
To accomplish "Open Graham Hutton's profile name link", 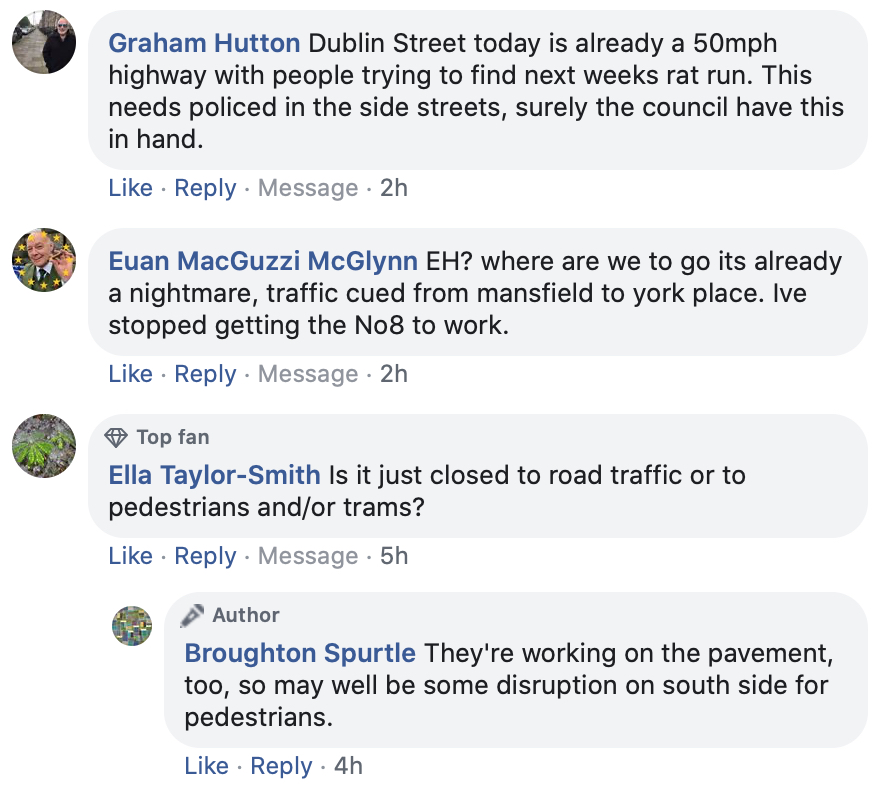I will pos(204,43).
